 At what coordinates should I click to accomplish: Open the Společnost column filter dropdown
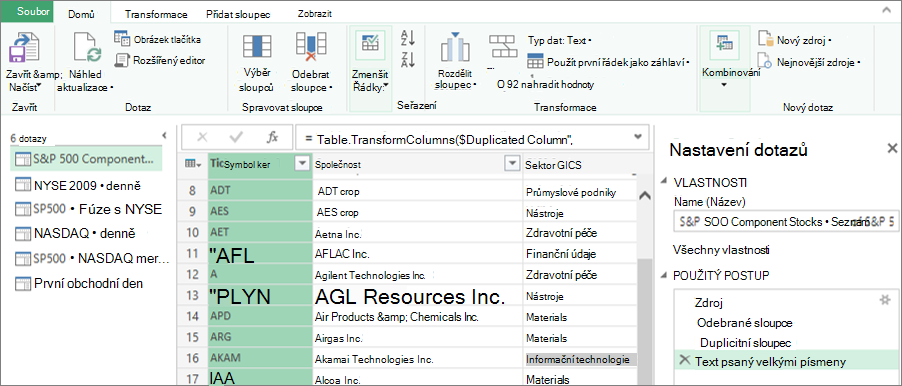click(512, 164)
